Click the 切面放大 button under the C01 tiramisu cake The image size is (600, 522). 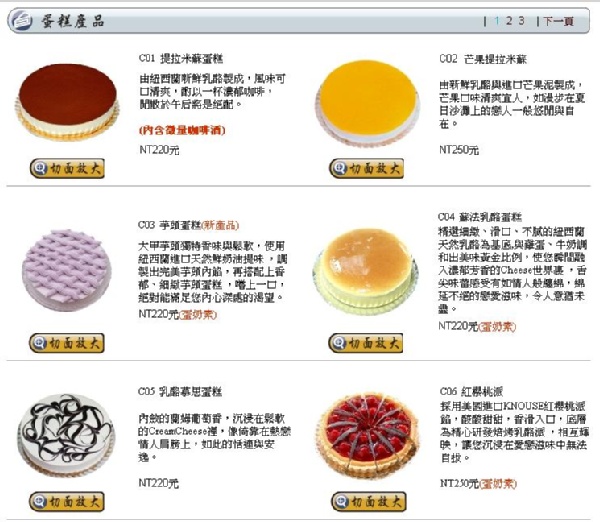[67, 168]
